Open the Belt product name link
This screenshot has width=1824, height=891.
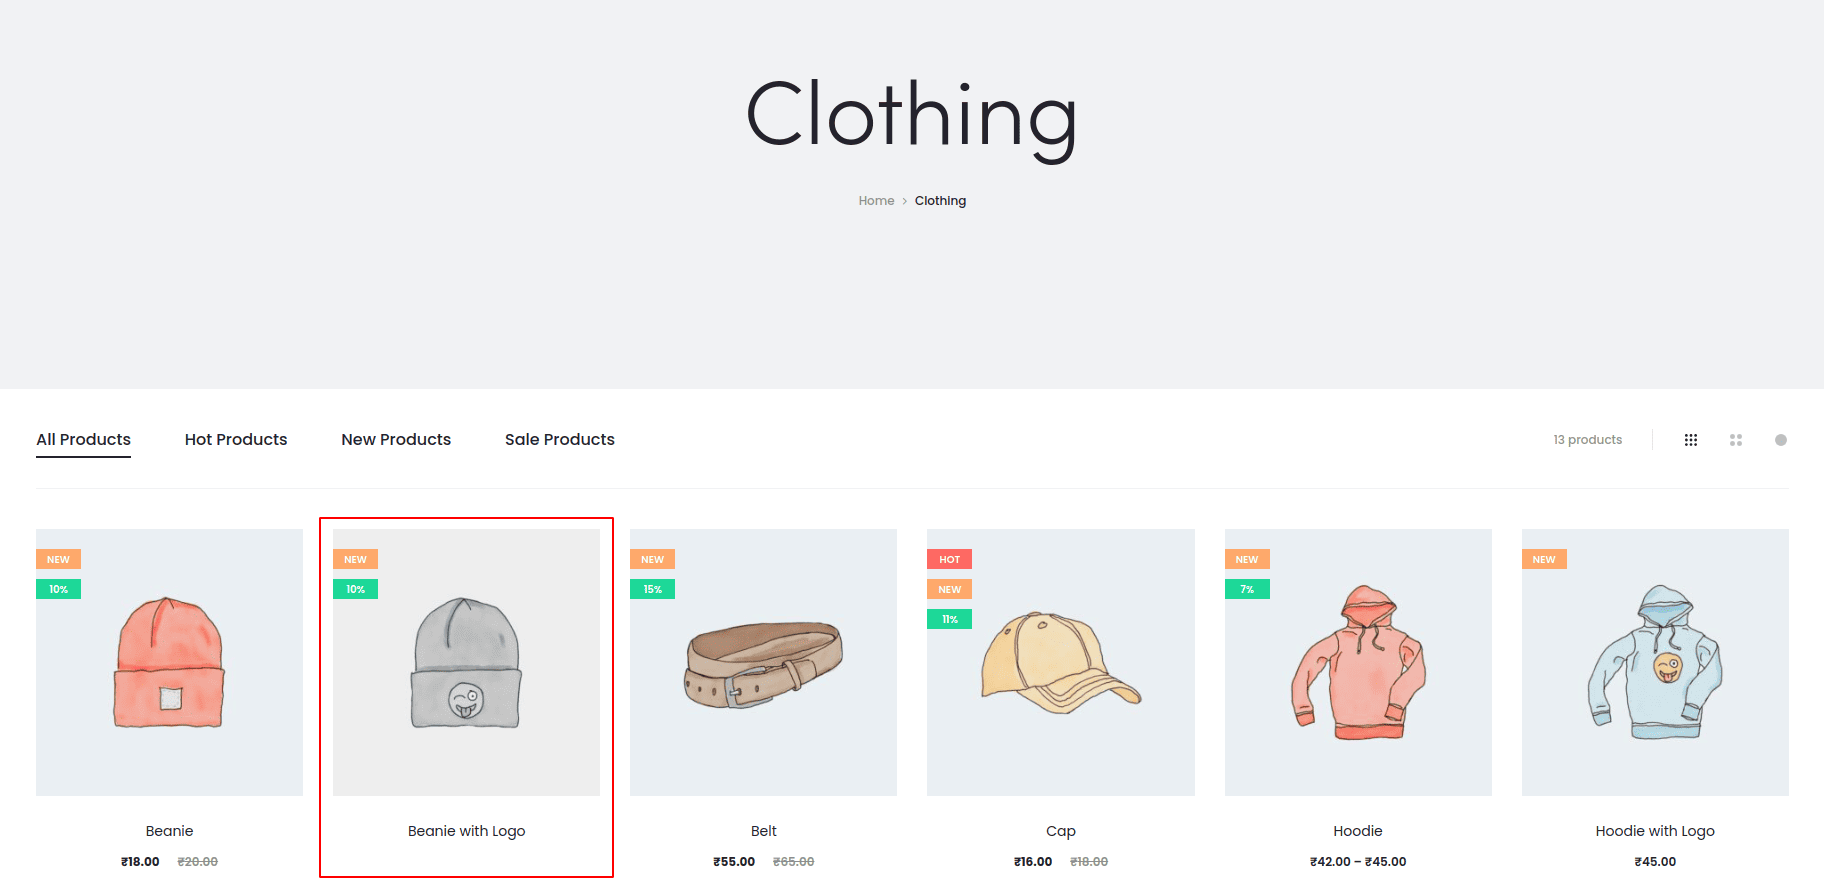pyautogui.click(x=763, y=831)
